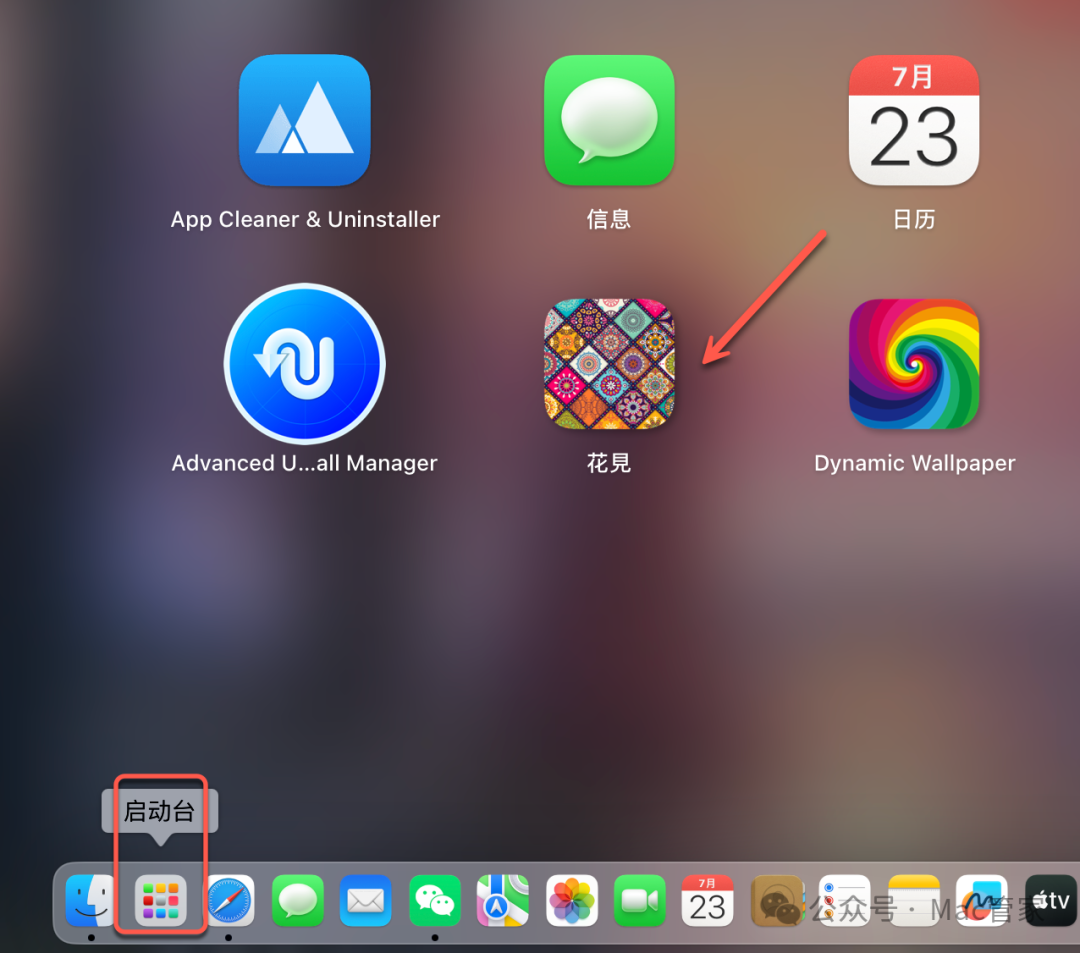Click the "App Cleaner & Uninstaller" label
Screen dimensions: 1080x953
pyautogui.click(x=305, y=220)
